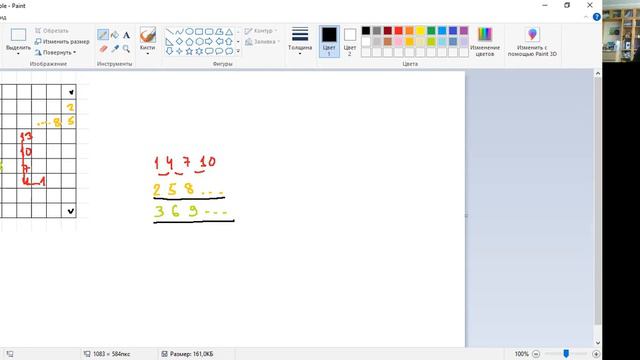This screenshot has height=360, width=640.
Task: Click the Обрезать crop button
Action: click(x=51, y=31)
